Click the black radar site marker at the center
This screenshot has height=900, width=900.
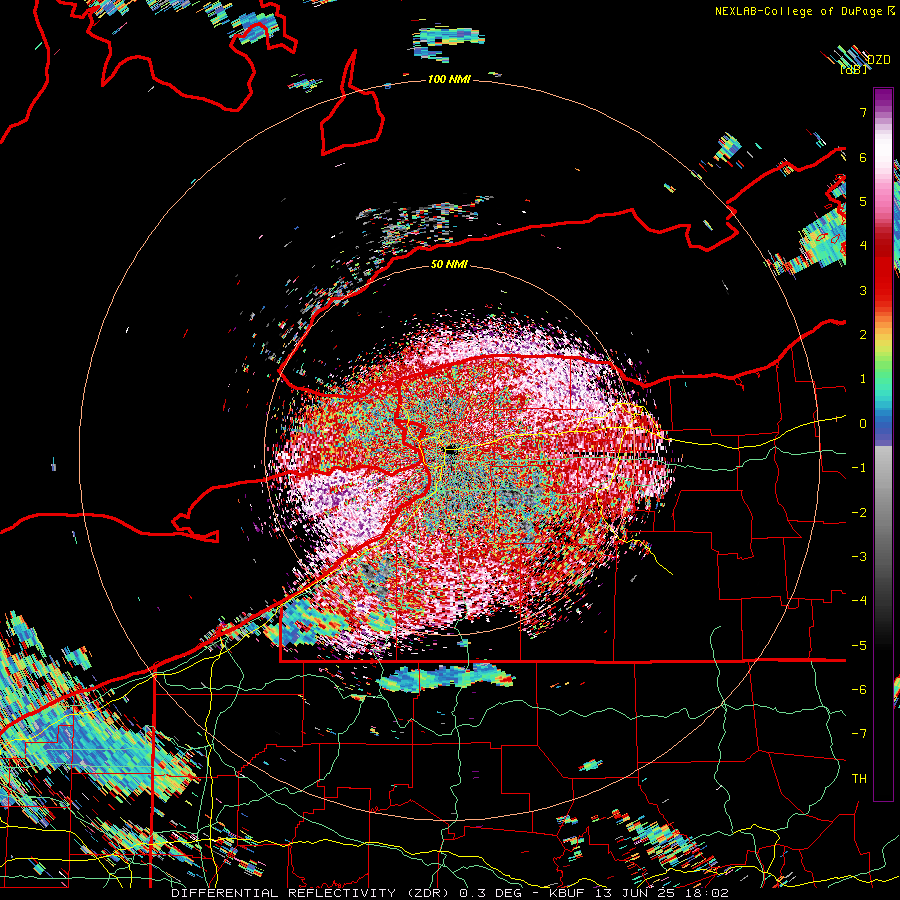click(451, 451)
